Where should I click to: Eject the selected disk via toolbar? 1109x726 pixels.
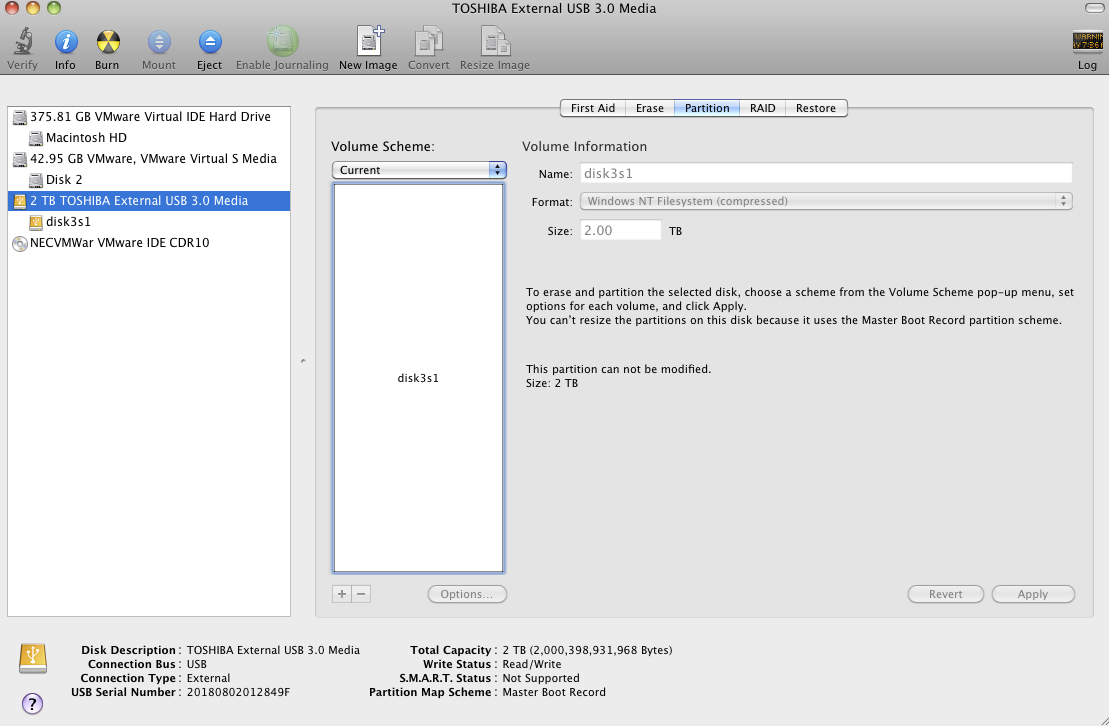tap(210, 42)
